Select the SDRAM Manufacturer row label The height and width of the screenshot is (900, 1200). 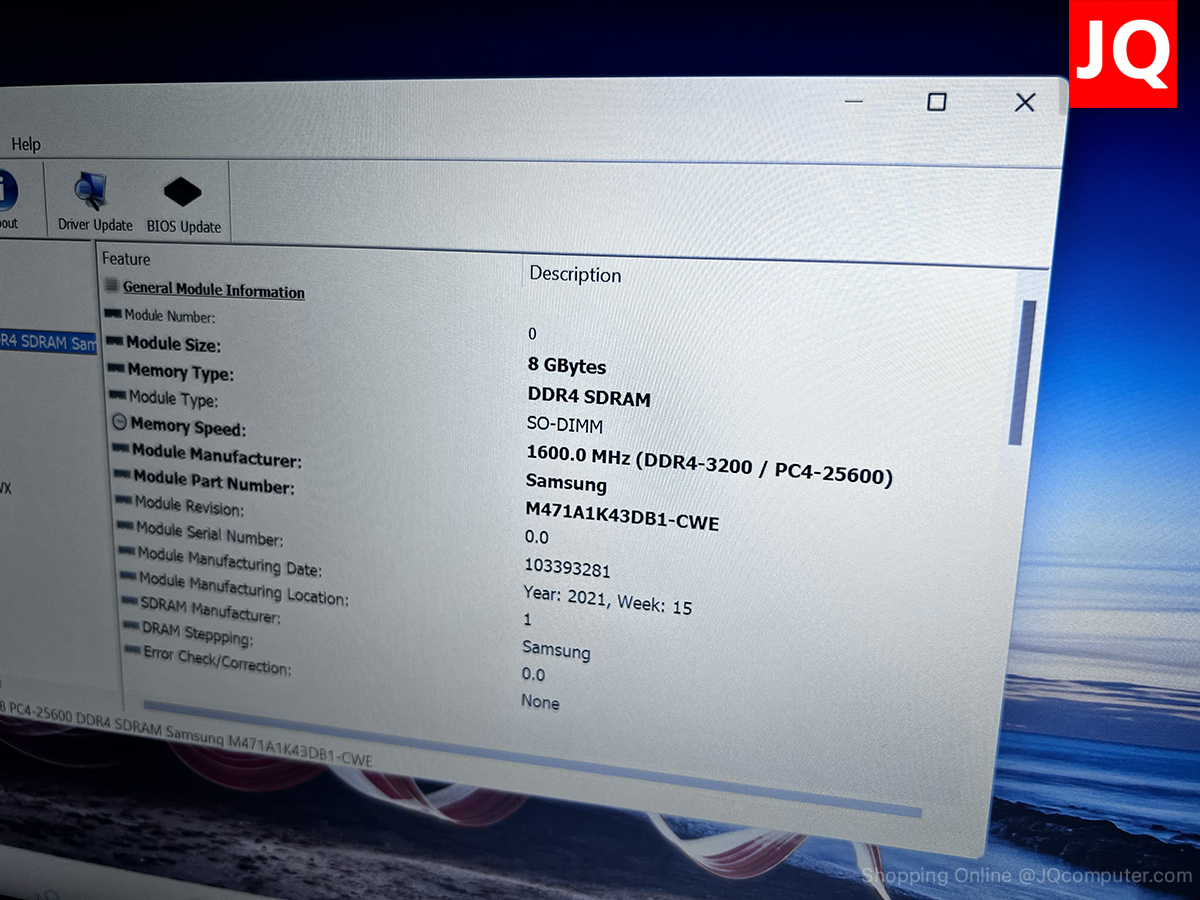tap(211, 610)
